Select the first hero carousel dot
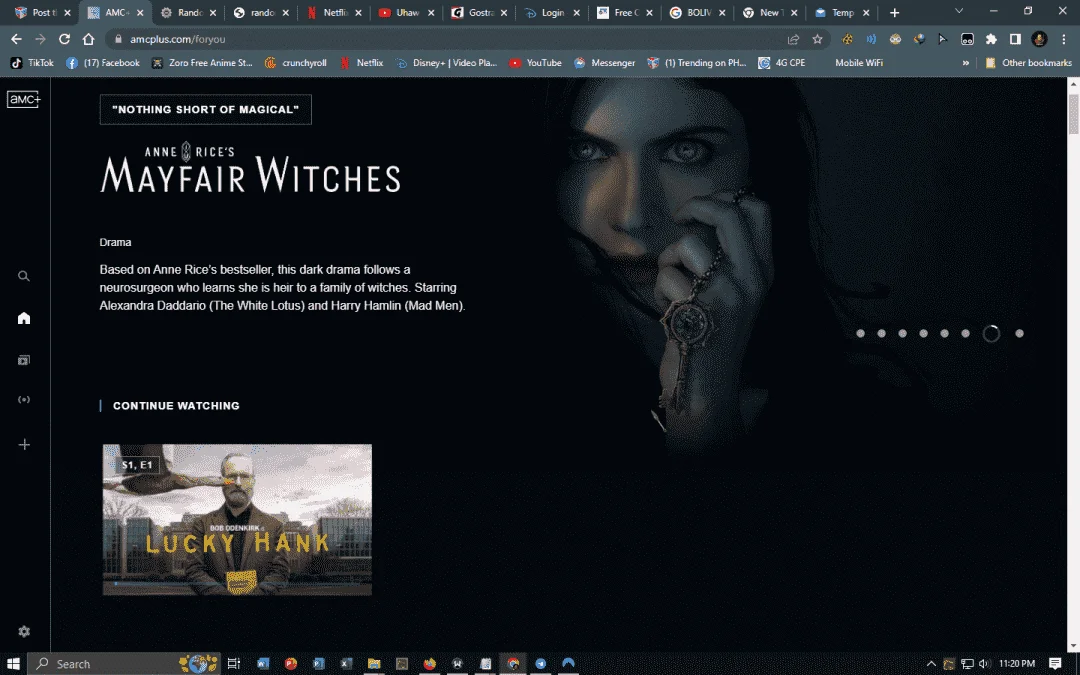 point(860,333)
